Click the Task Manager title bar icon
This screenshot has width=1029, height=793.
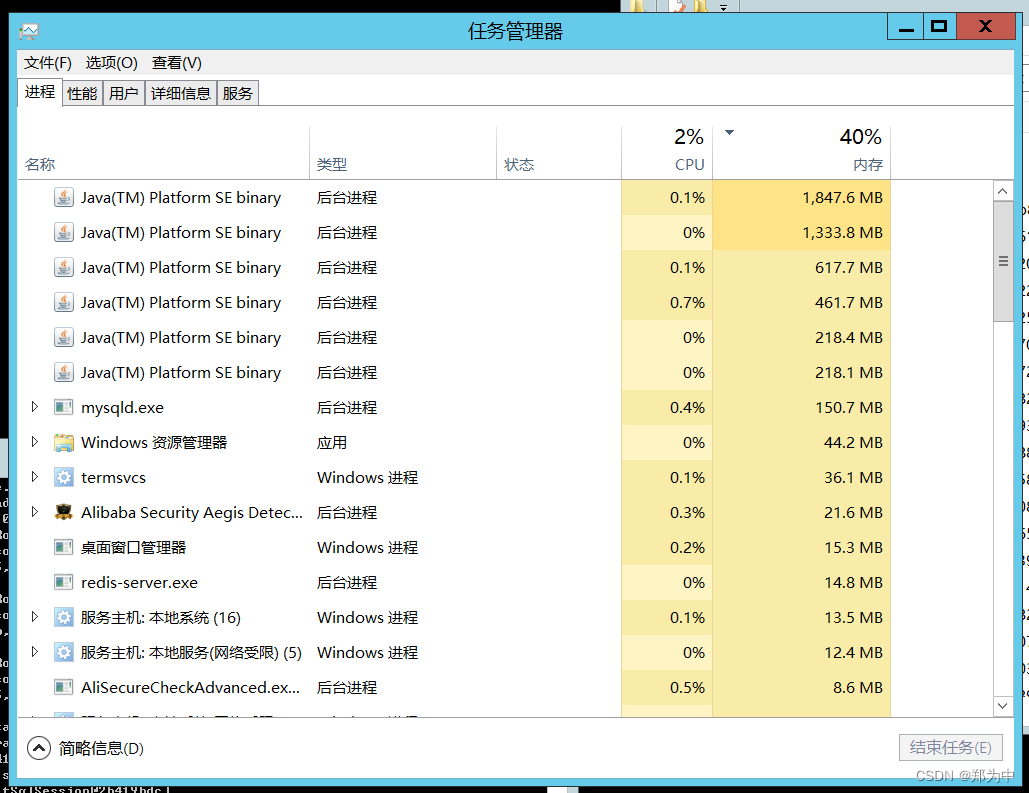click(30, 31)
